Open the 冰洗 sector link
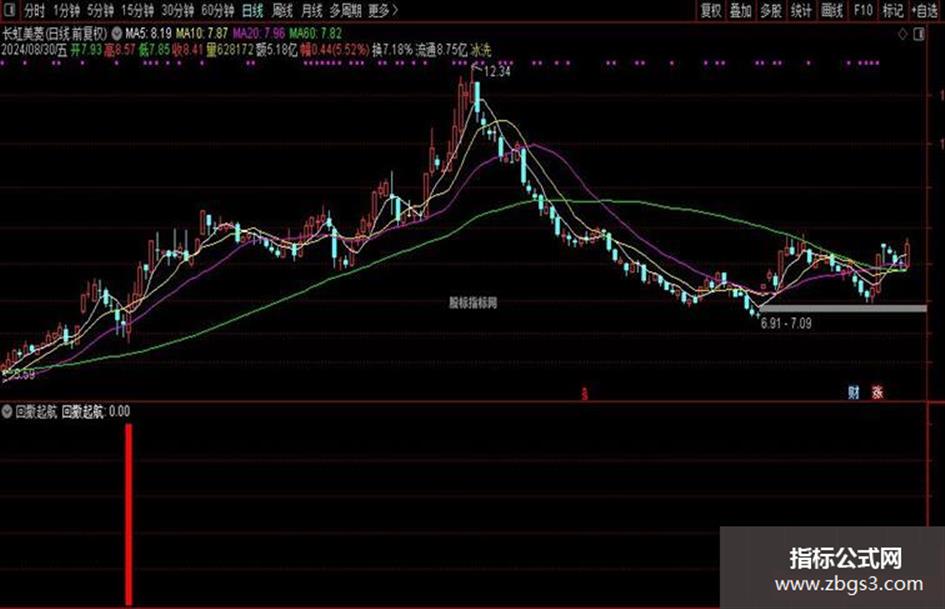Screen dimensions: 945x609 point(481,50)
